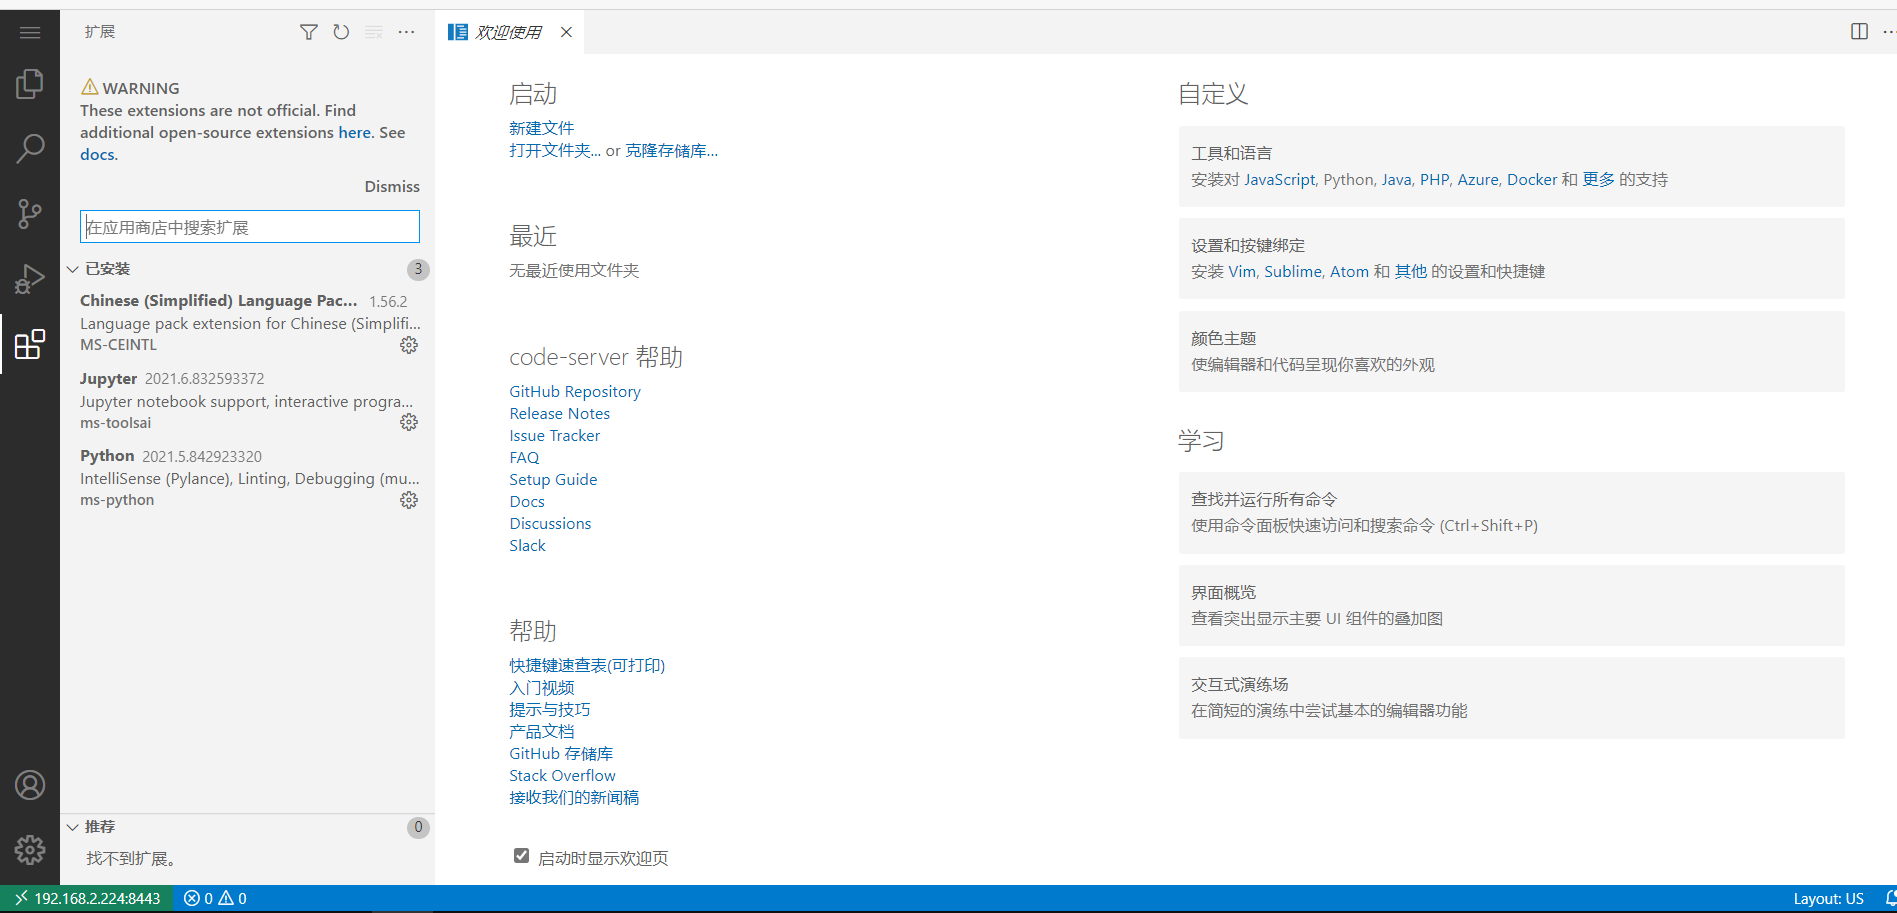Uncheck the show welcome page on startup checkbox

click(521, 856)
